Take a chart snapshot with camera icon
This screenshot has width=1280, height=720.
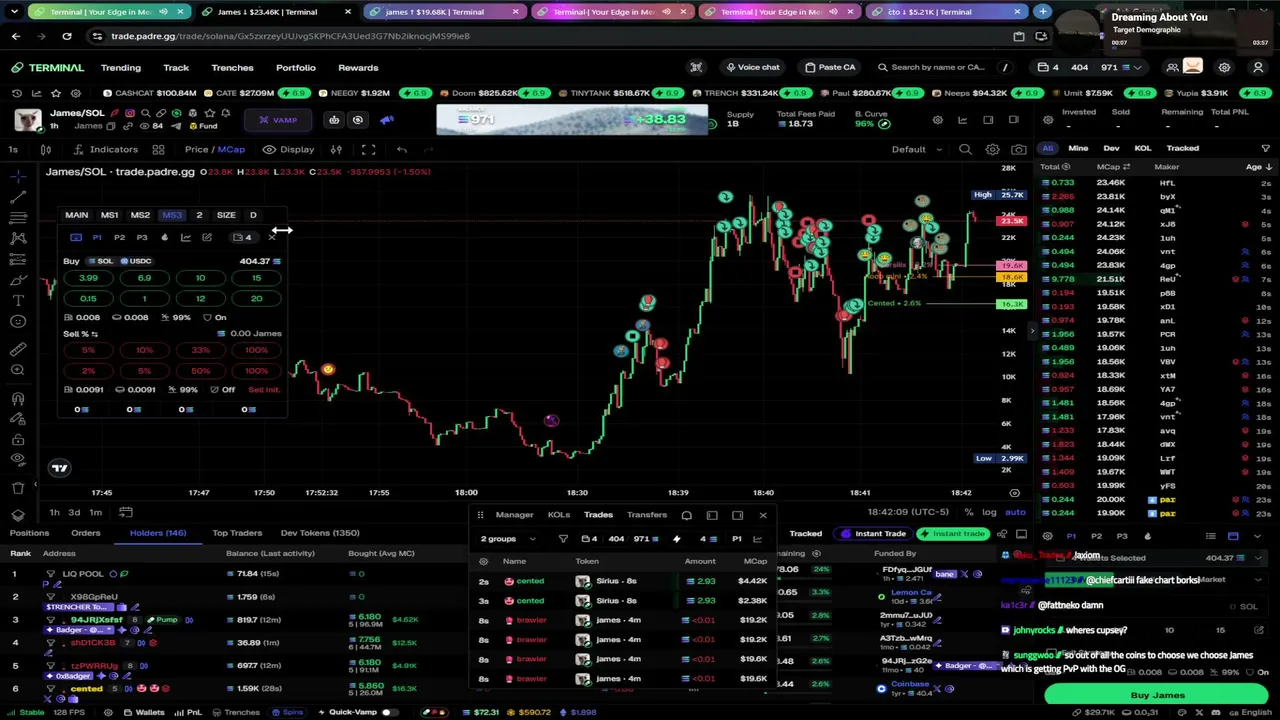point(1018,149)
